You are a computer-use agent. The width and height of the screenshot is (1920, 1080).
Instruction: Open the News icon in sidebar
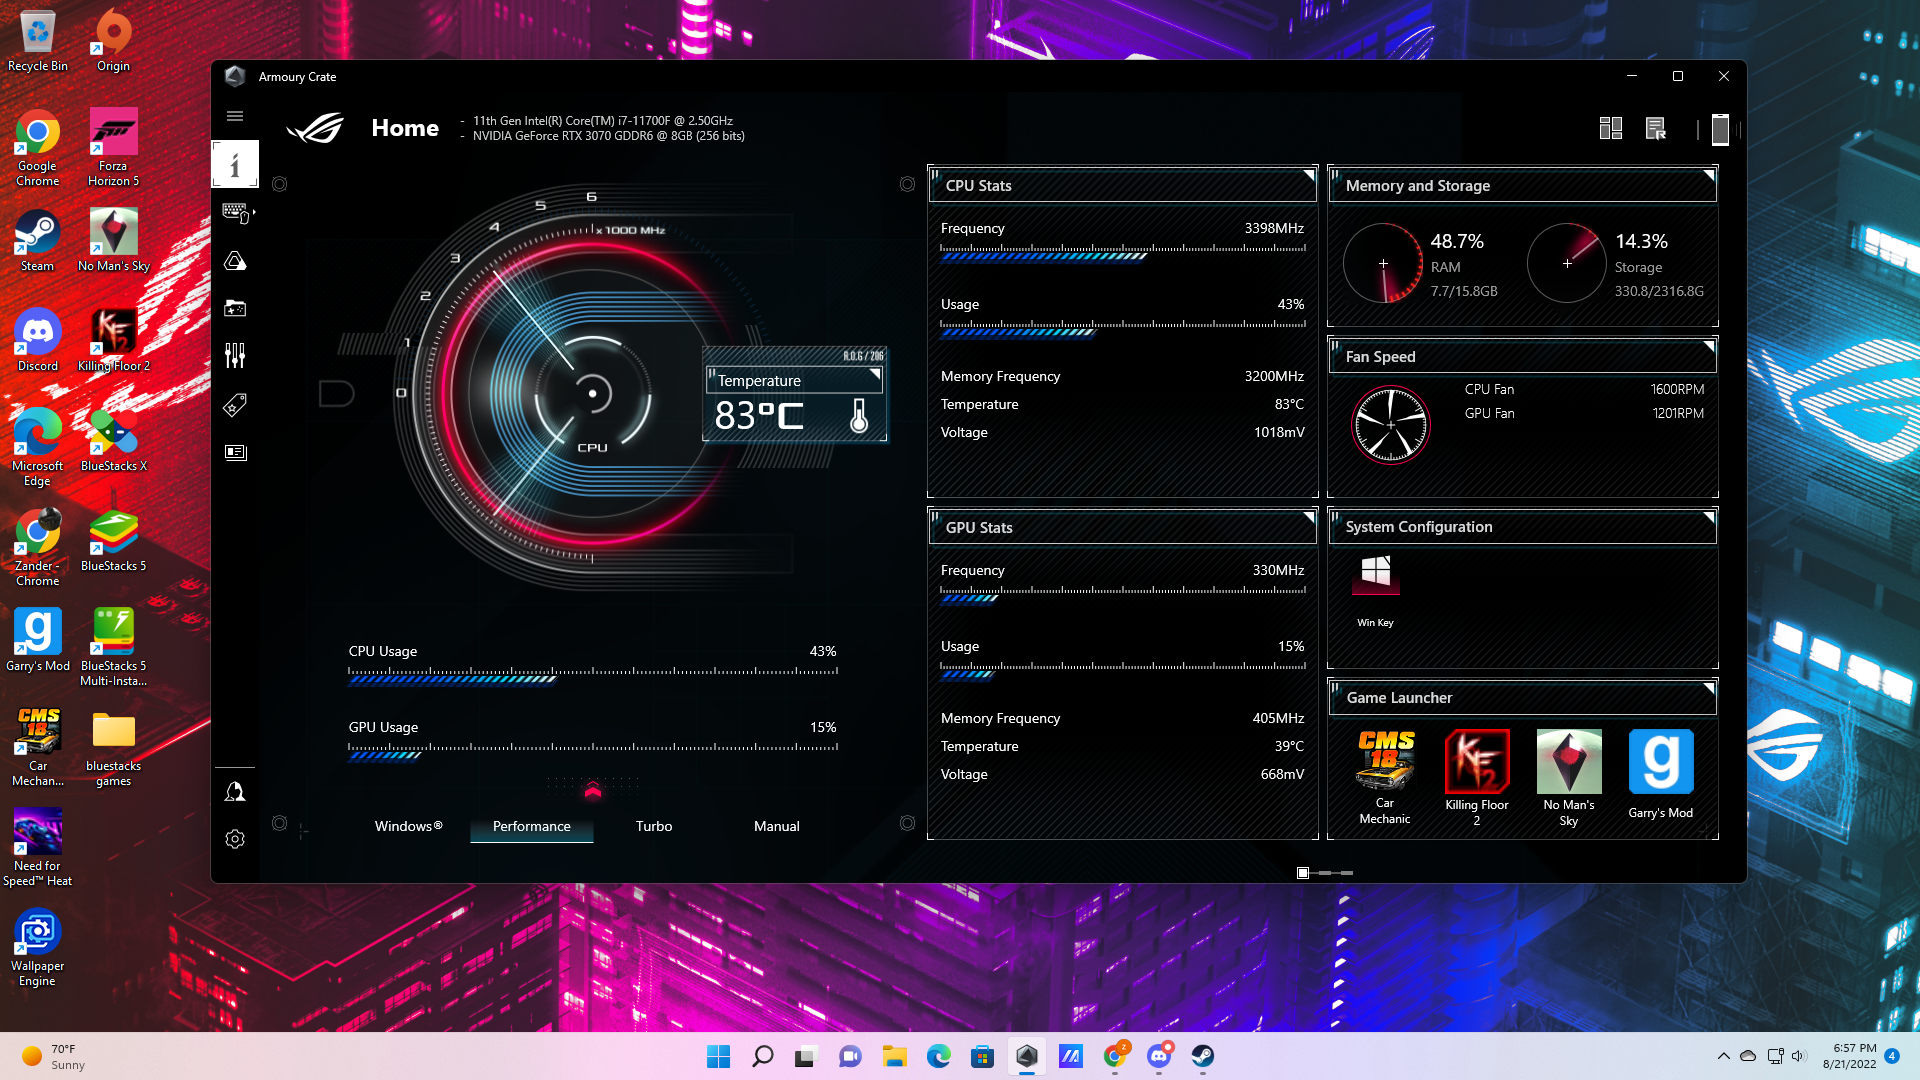click(x=235, y=452)
